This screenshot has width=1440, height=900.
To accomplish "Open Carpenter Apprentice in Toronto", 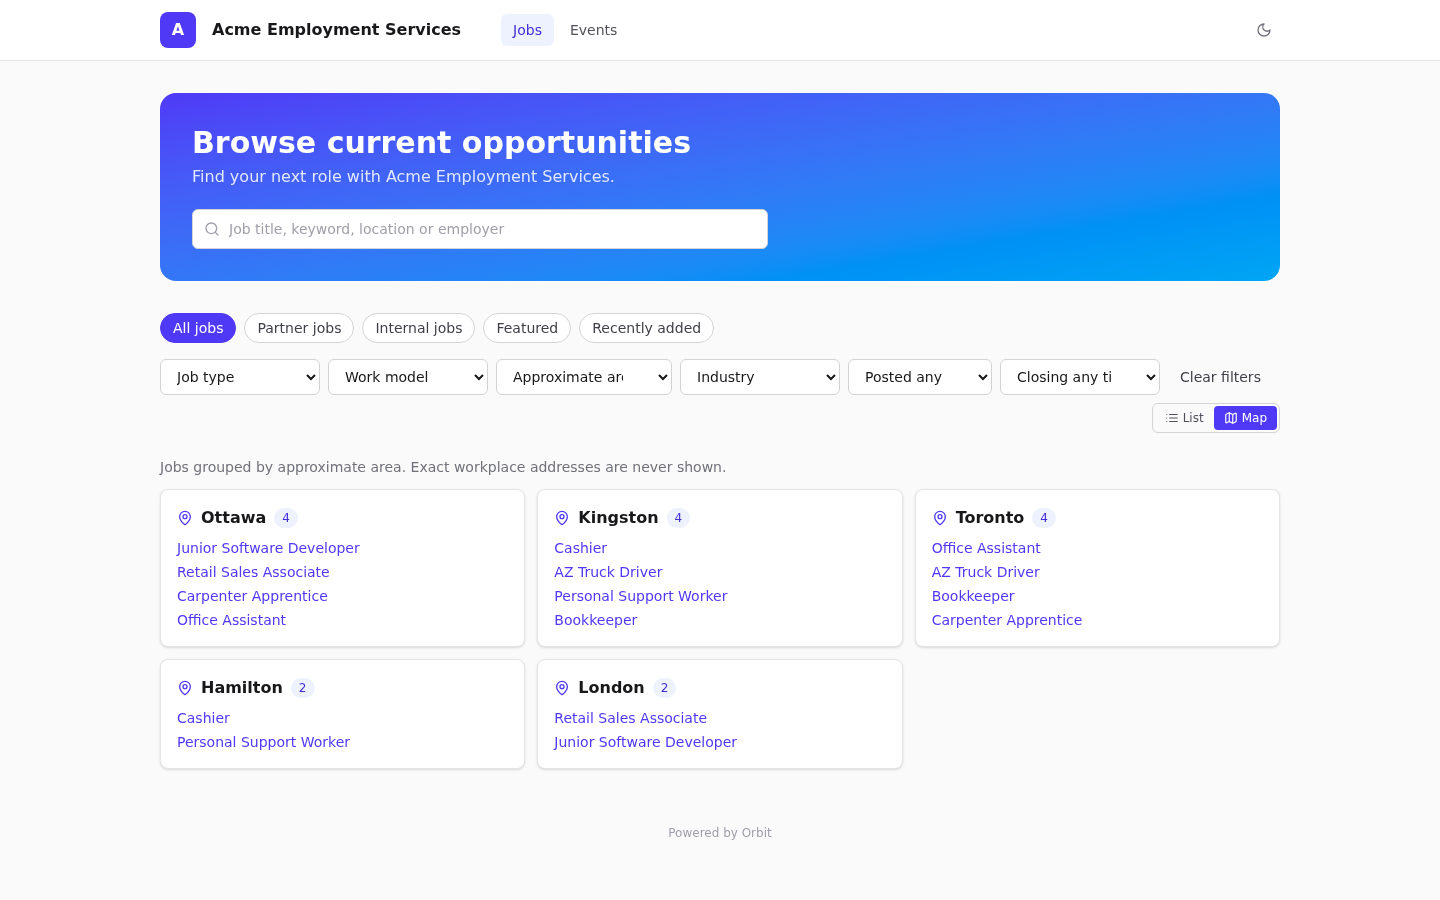I will pyautogui.click(x=1007, y=620).
